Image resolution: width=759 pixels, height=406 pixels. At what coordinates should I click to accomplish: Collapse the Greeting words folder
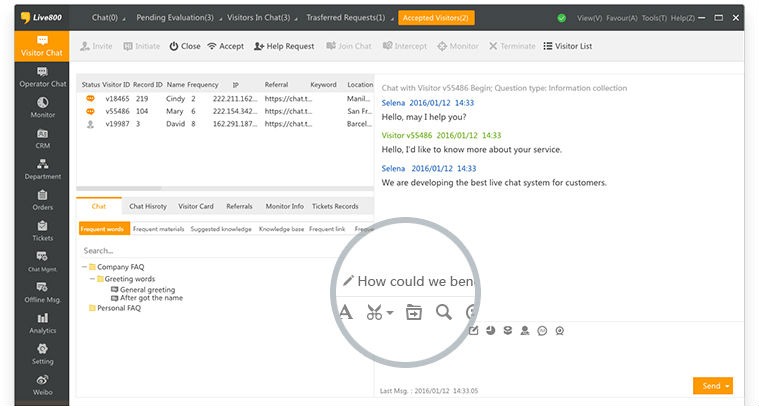(93, 279)
